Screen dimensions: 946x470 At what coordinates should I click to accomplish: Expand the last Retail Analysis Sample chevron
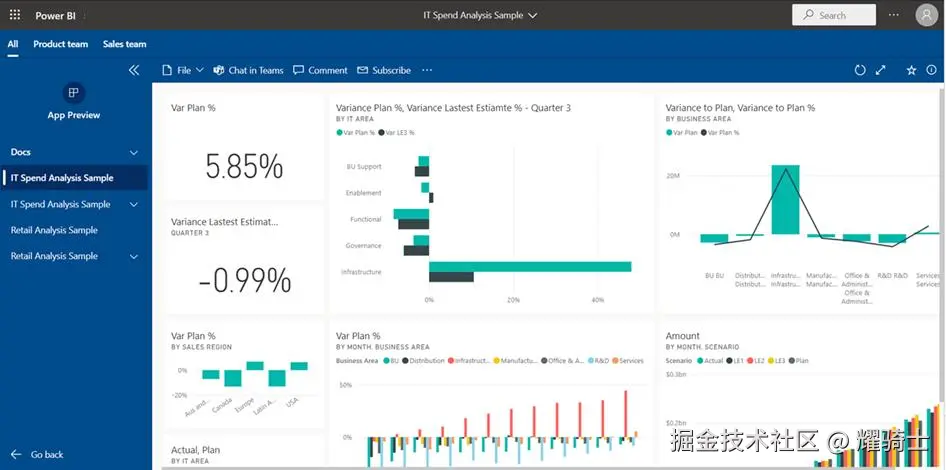[x=134, y=256]
